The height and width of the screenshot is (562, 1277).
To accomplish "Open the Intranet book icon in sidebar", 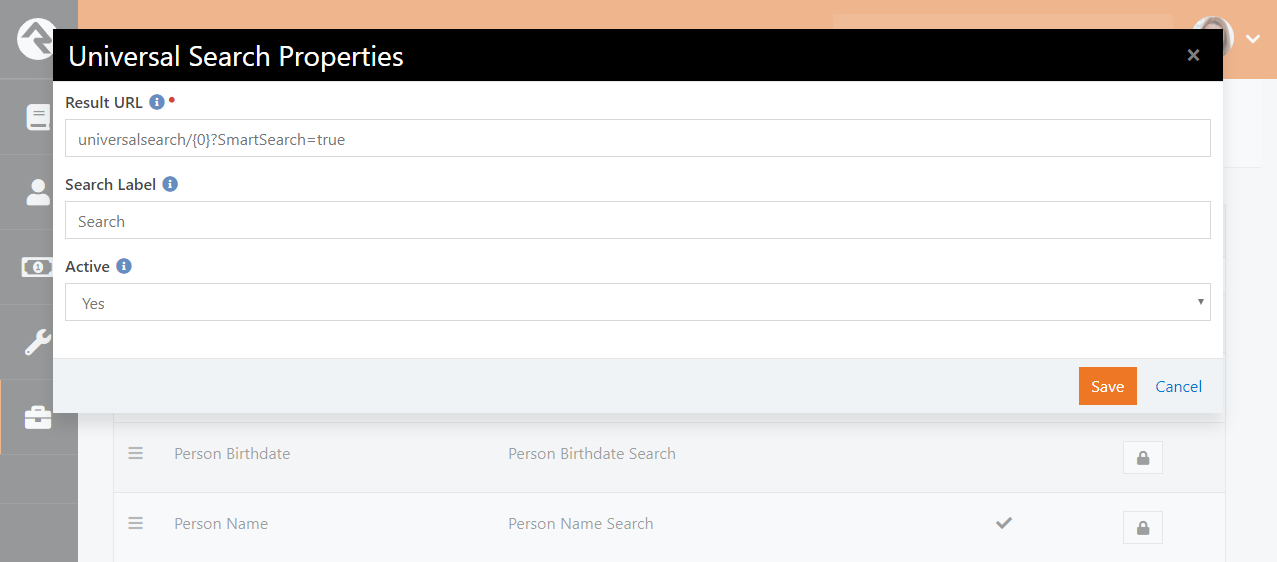I will pos(38,117).
